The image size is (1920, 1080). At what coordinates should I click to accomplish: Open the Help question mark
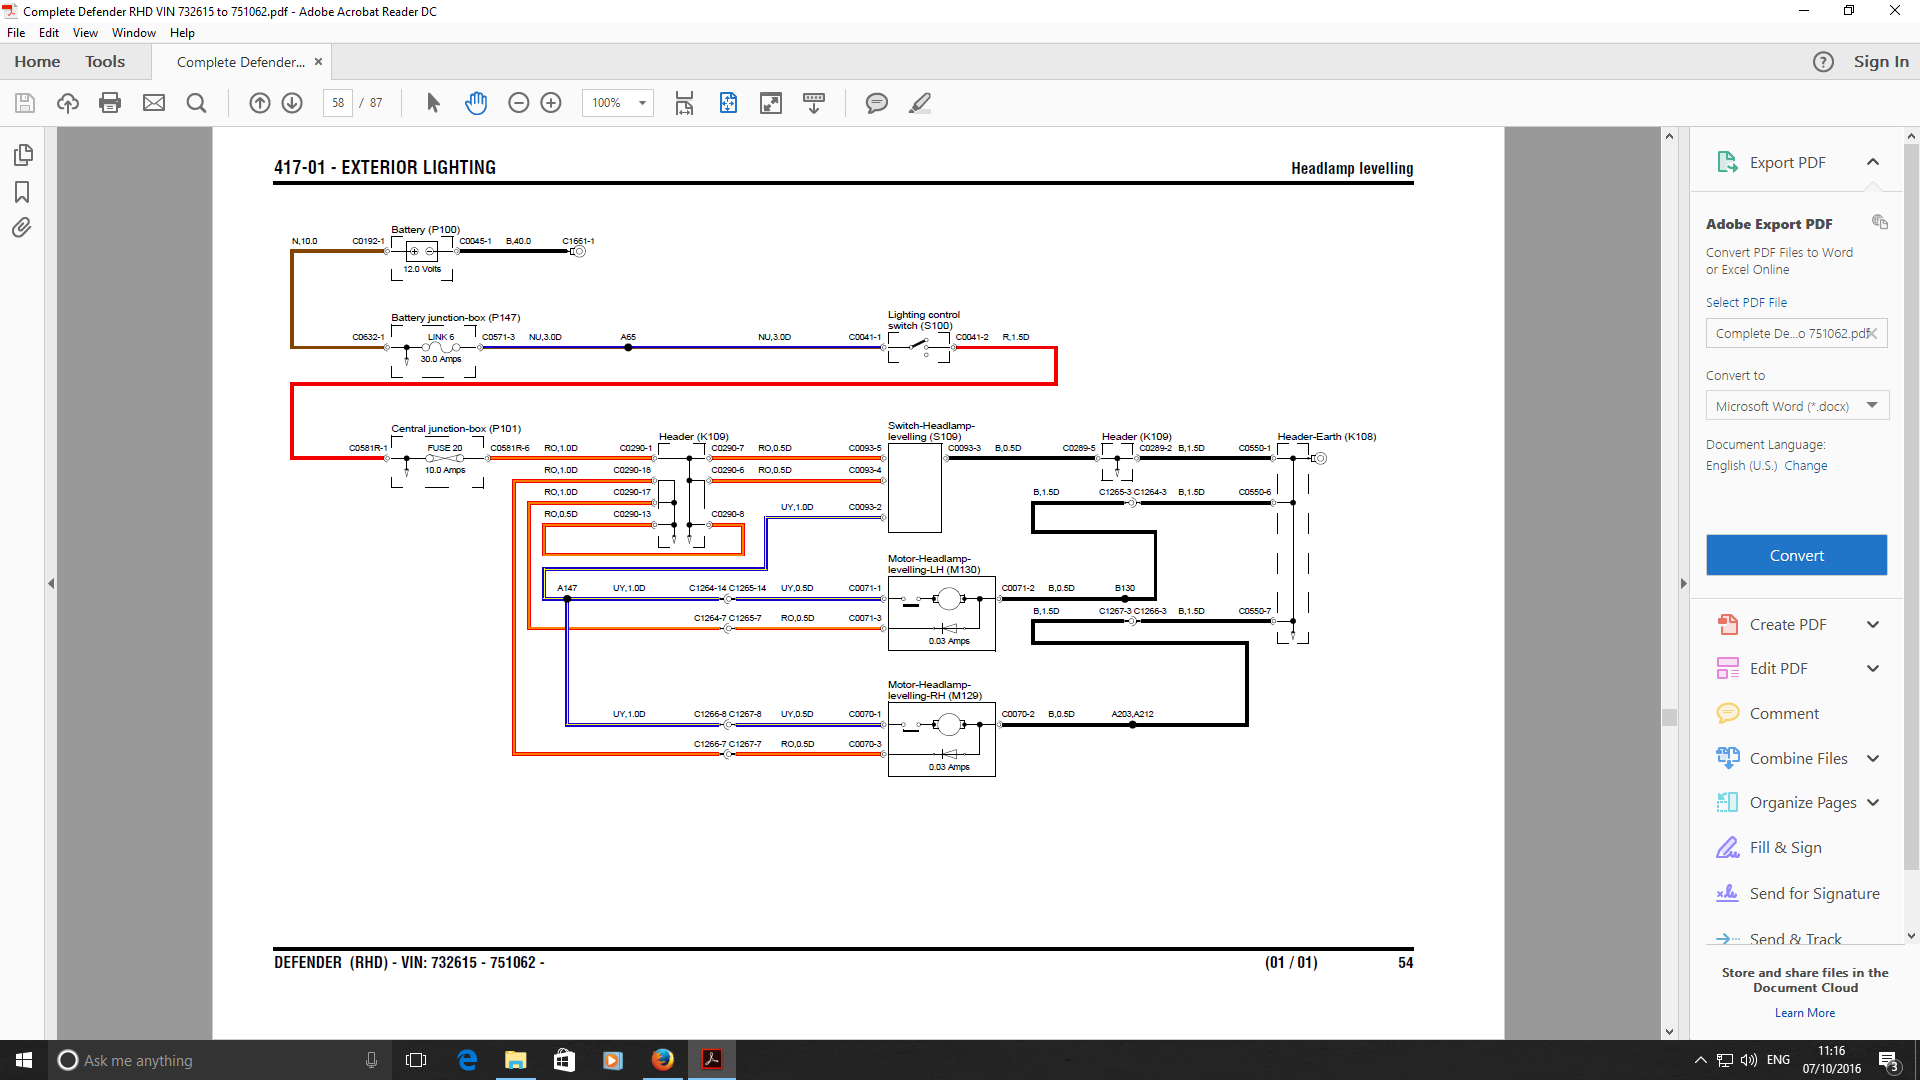point(1824,62)
